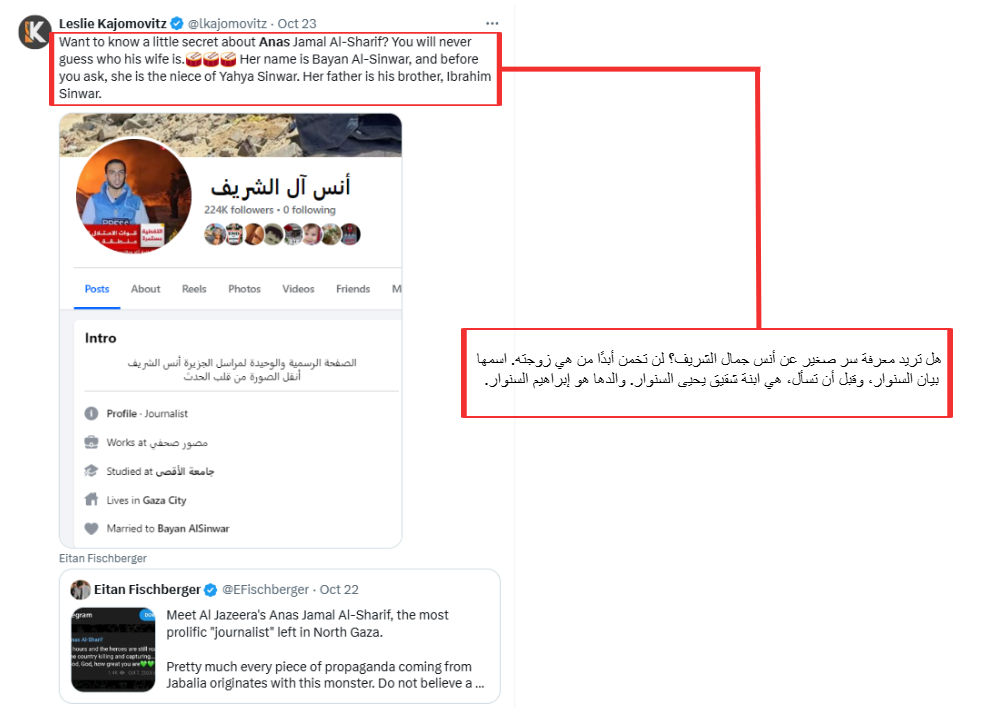Open the About tab
988x720 pixels.
point(146,289)
